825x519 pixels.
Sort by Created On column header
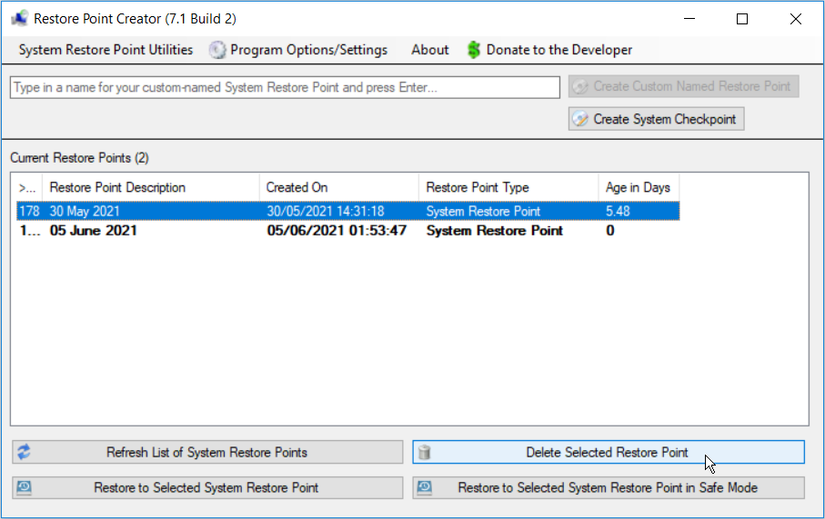coord(339,187)
